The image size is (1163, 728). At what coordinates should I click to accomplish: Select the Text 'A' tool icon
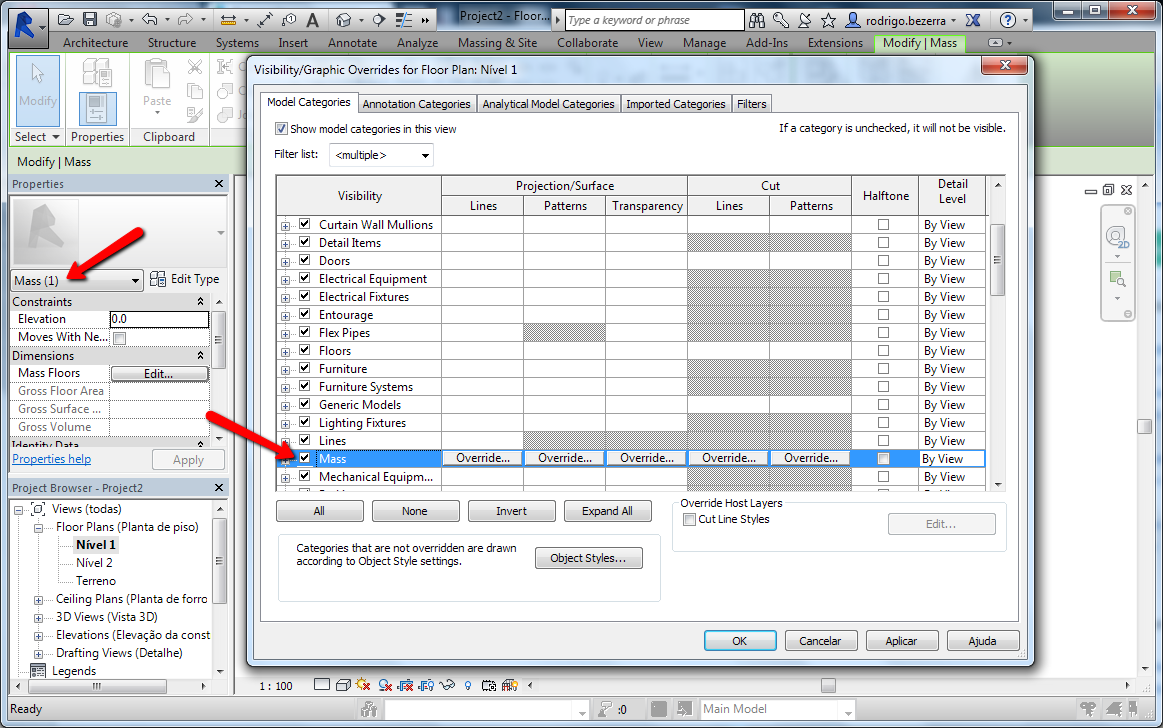point(313,20)
